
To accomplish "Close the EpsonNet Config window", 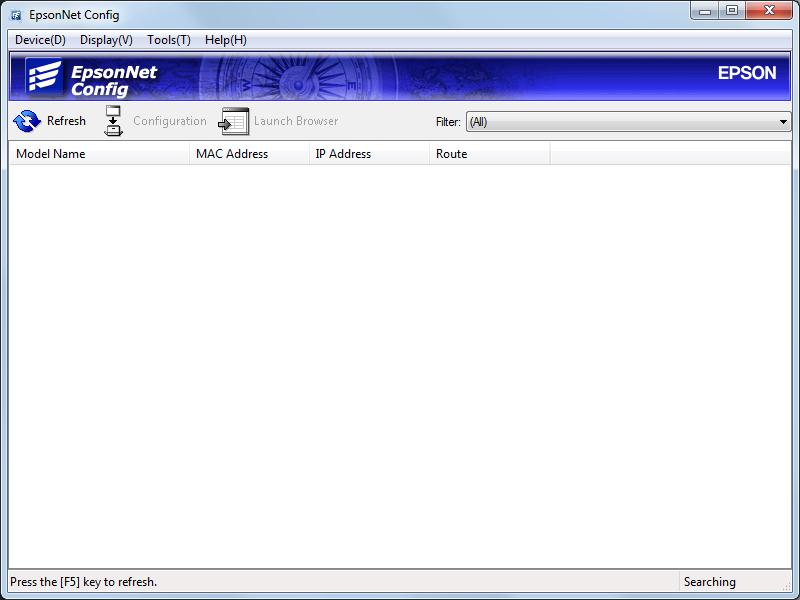I will (769, 10).
